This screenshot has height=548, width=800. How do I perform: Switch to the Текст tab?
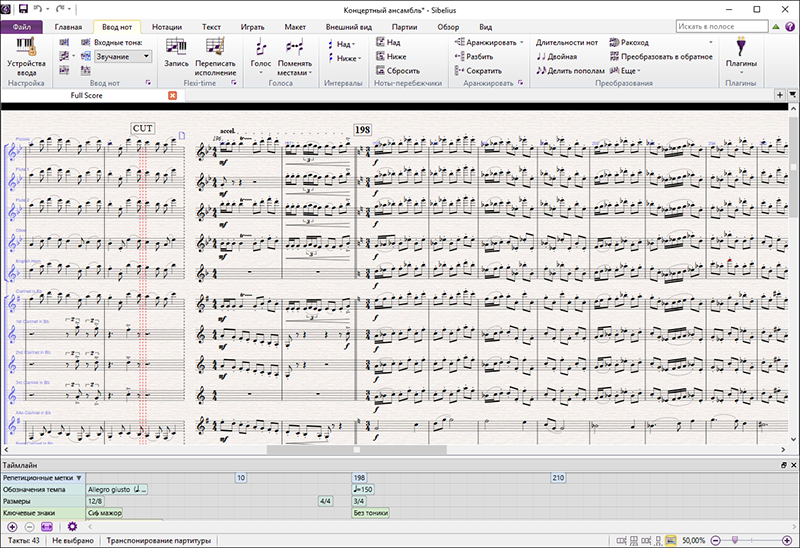211,27
